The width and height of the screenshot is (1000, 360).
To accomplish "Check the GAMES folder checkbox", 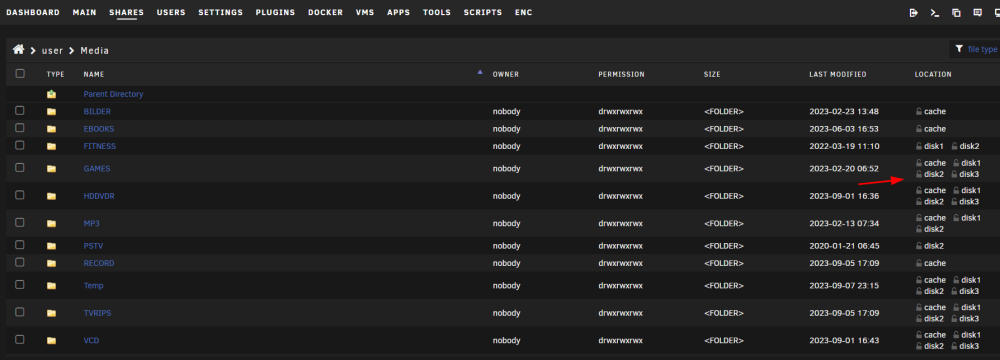I will pos(20,167).
